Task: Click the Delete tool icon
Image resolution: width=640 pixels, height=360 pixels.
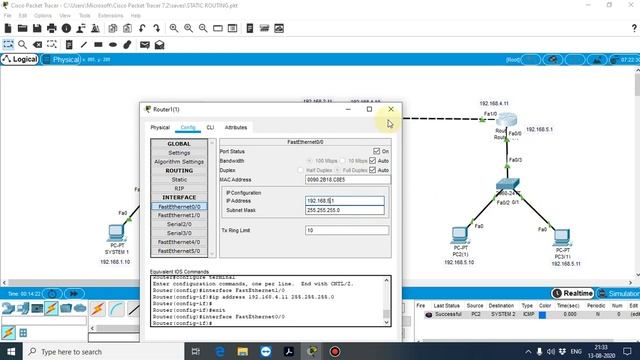Action: coord(37,44)
